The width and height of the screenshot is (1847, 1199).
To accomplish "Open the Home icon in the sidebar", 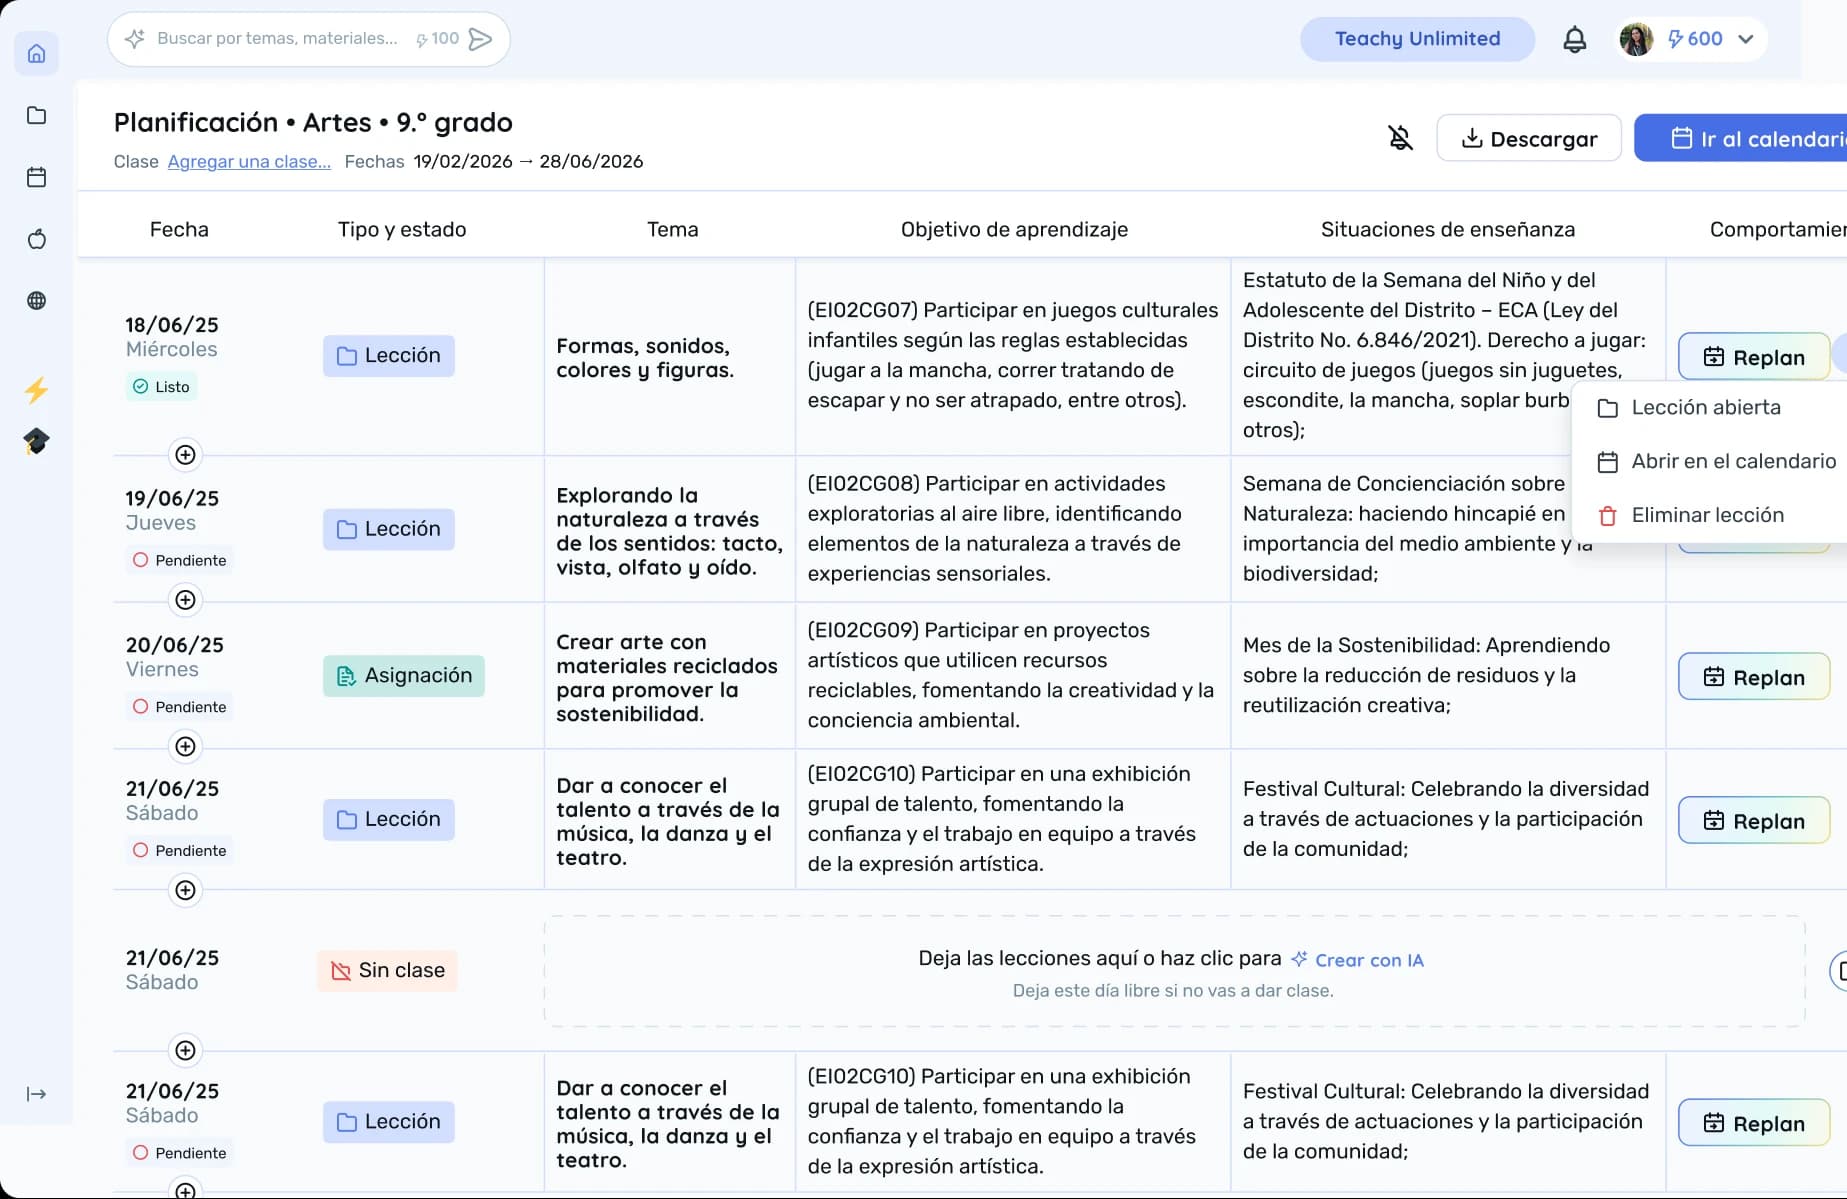I will [36, 53].
